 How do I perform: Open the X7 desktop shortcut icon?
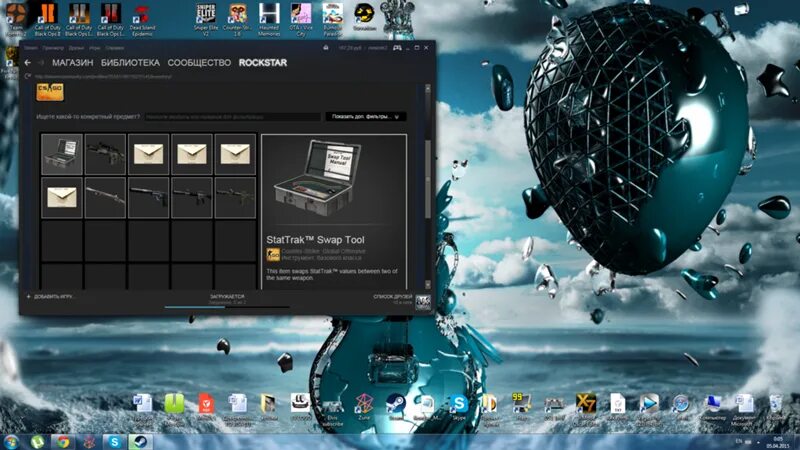tap(585, 407)
